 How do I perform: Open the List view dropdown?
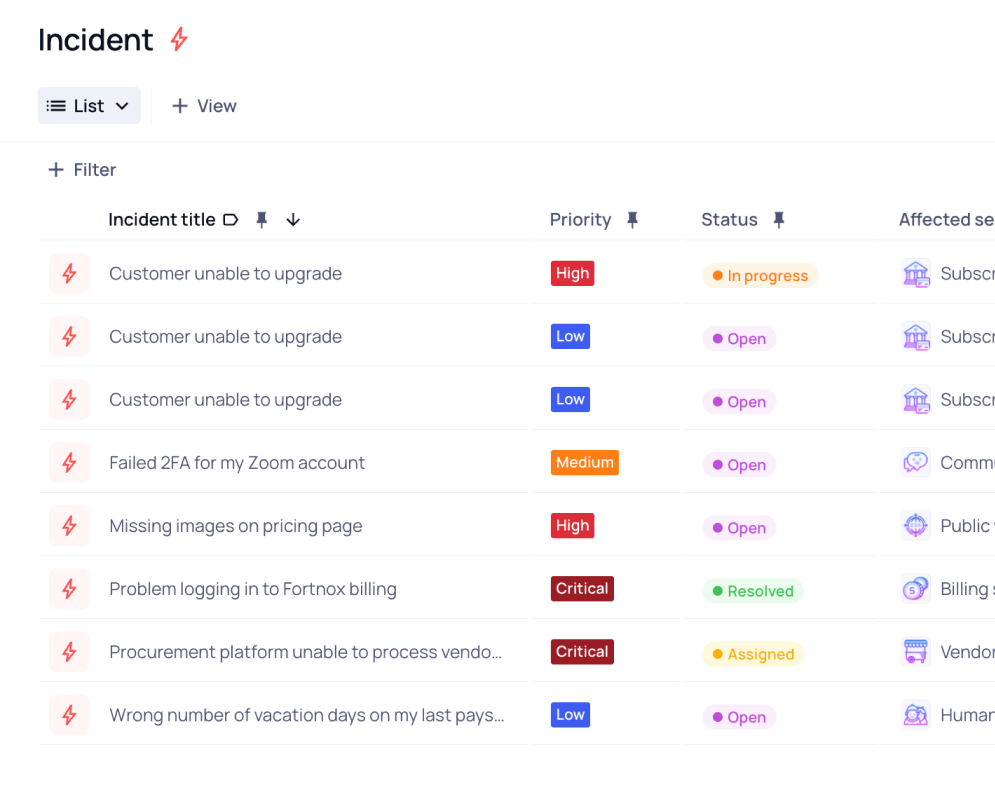click(x=89, y=106)
